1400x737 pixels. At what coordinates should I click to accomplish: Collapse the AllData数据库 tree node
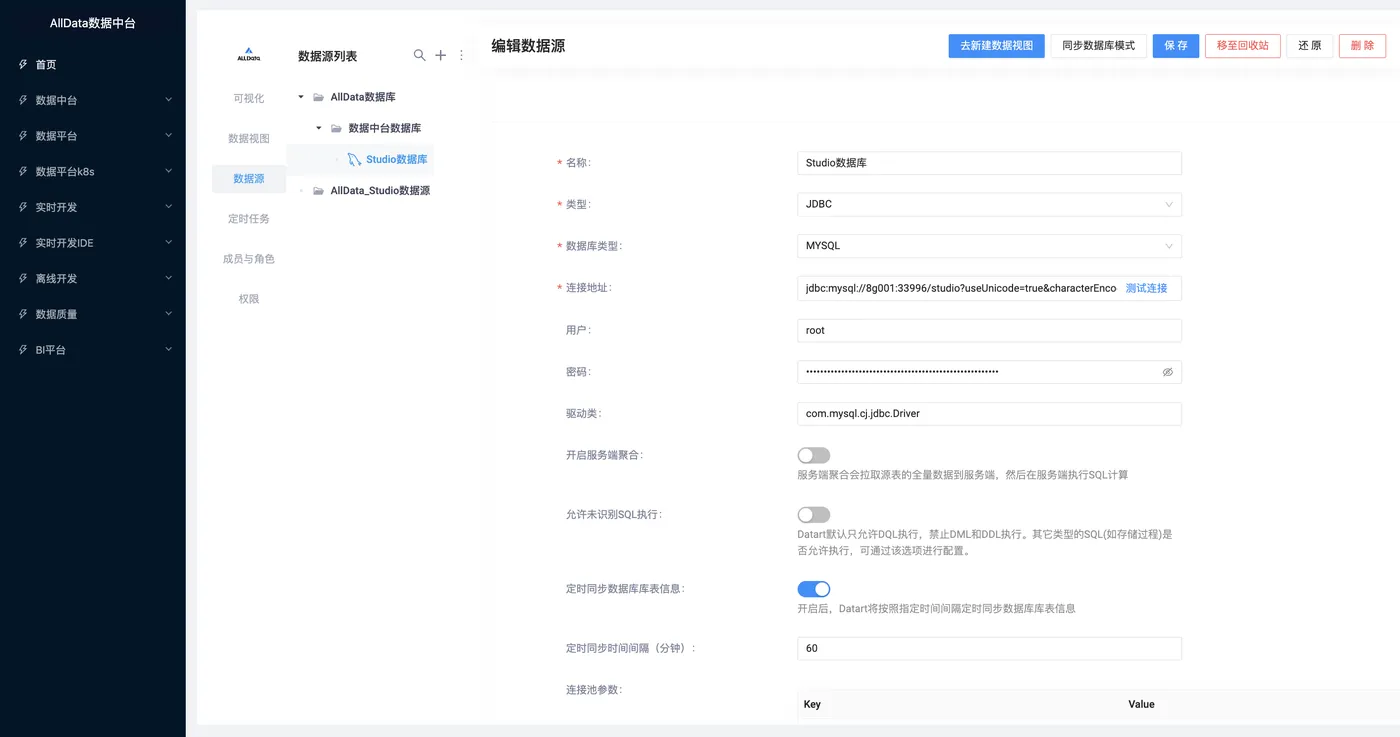point(301,97)
